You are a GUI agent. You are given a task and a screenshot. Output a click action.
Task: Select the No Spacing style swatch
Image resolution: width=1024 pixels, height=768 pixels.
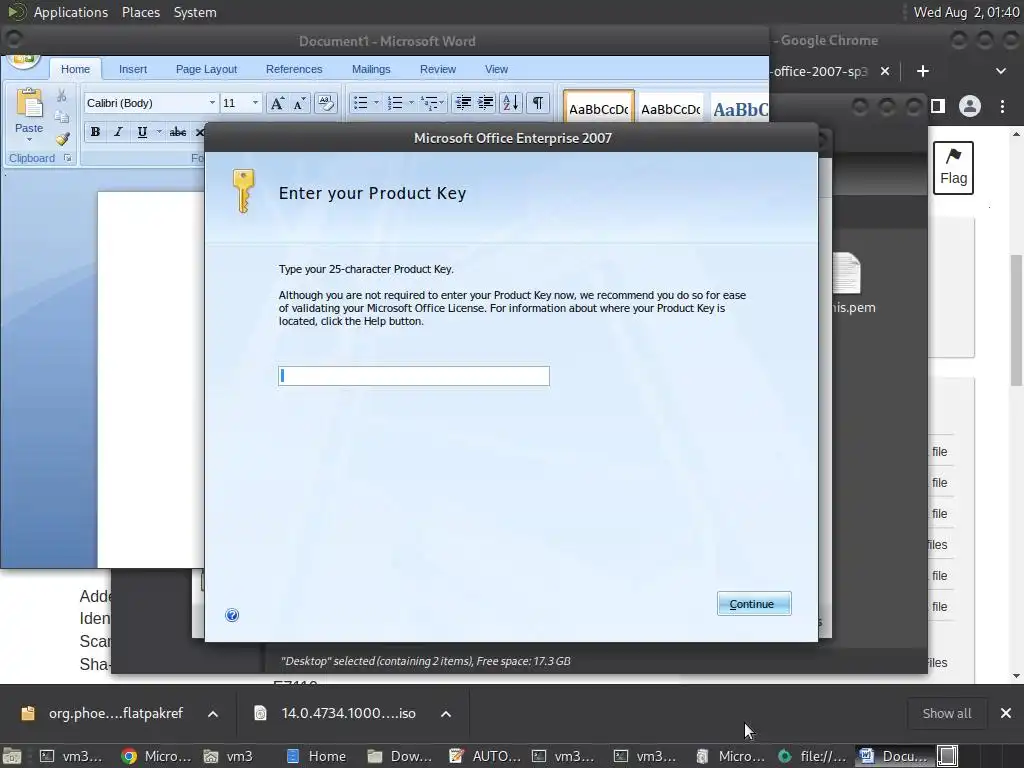pyautogui.click(x=671, y=108)
